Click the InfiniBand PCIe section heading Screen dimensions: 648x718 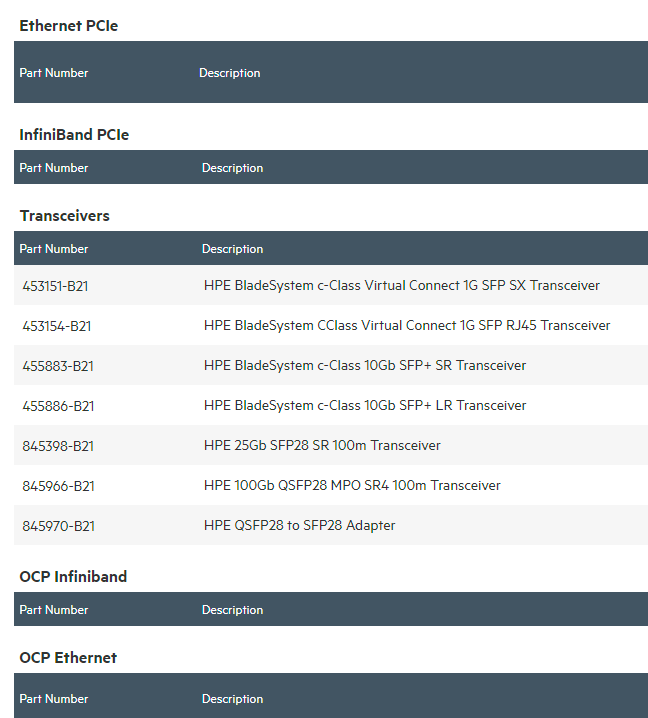point(74,135)
